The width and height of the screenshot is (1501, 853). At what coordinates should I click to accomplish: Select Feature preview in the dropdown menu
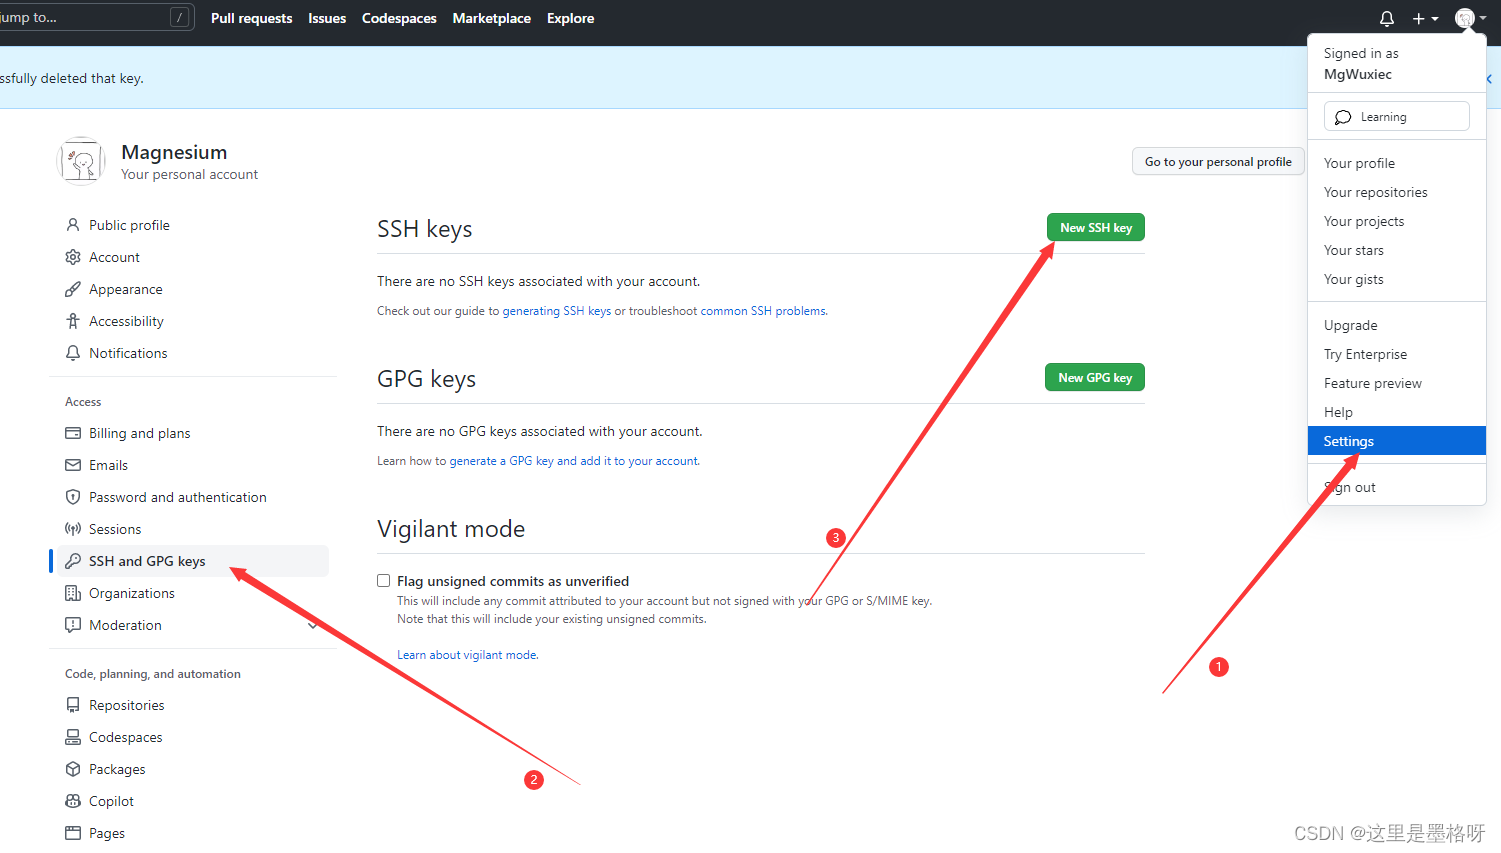click(x=1397, y=383)
